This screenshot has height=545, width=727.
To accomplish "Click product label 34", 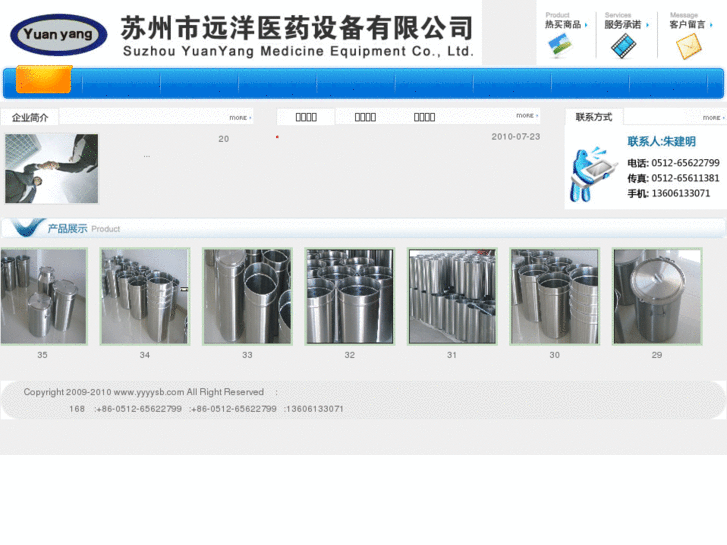I will tap(145, 355).
